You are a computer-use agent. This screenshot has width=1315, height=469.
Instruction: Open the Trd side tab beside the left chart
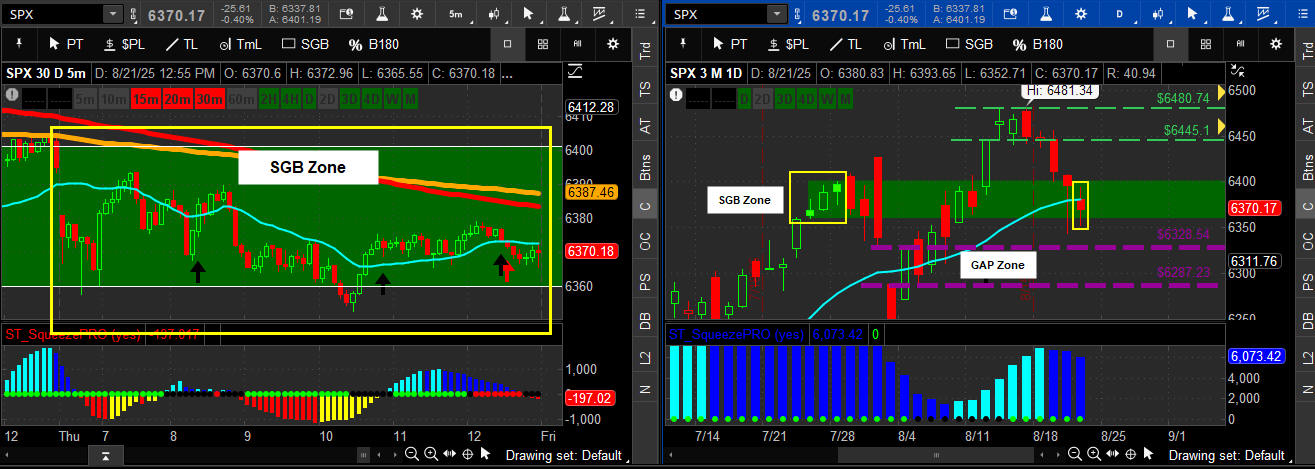(x=645, y=49)
